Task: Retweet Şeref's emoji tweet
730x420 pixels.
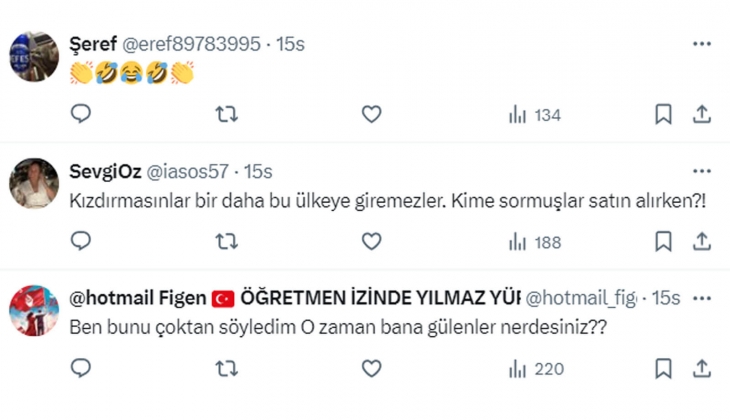Action: click(x=227, y=115)
